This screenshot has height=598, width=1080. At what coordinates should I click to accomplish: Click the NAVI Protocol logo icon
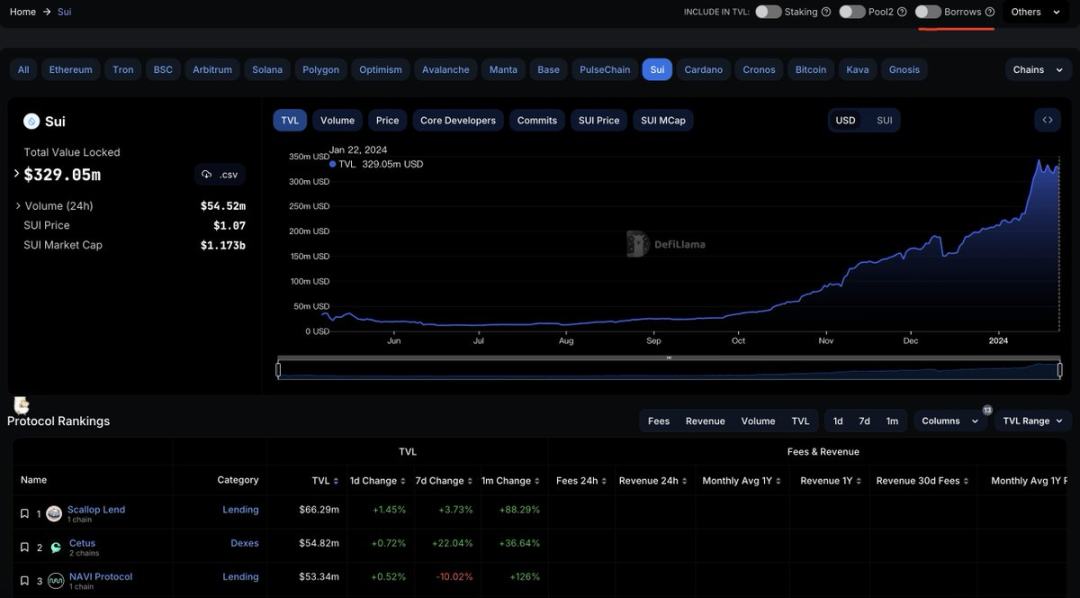tap(55, 581)
